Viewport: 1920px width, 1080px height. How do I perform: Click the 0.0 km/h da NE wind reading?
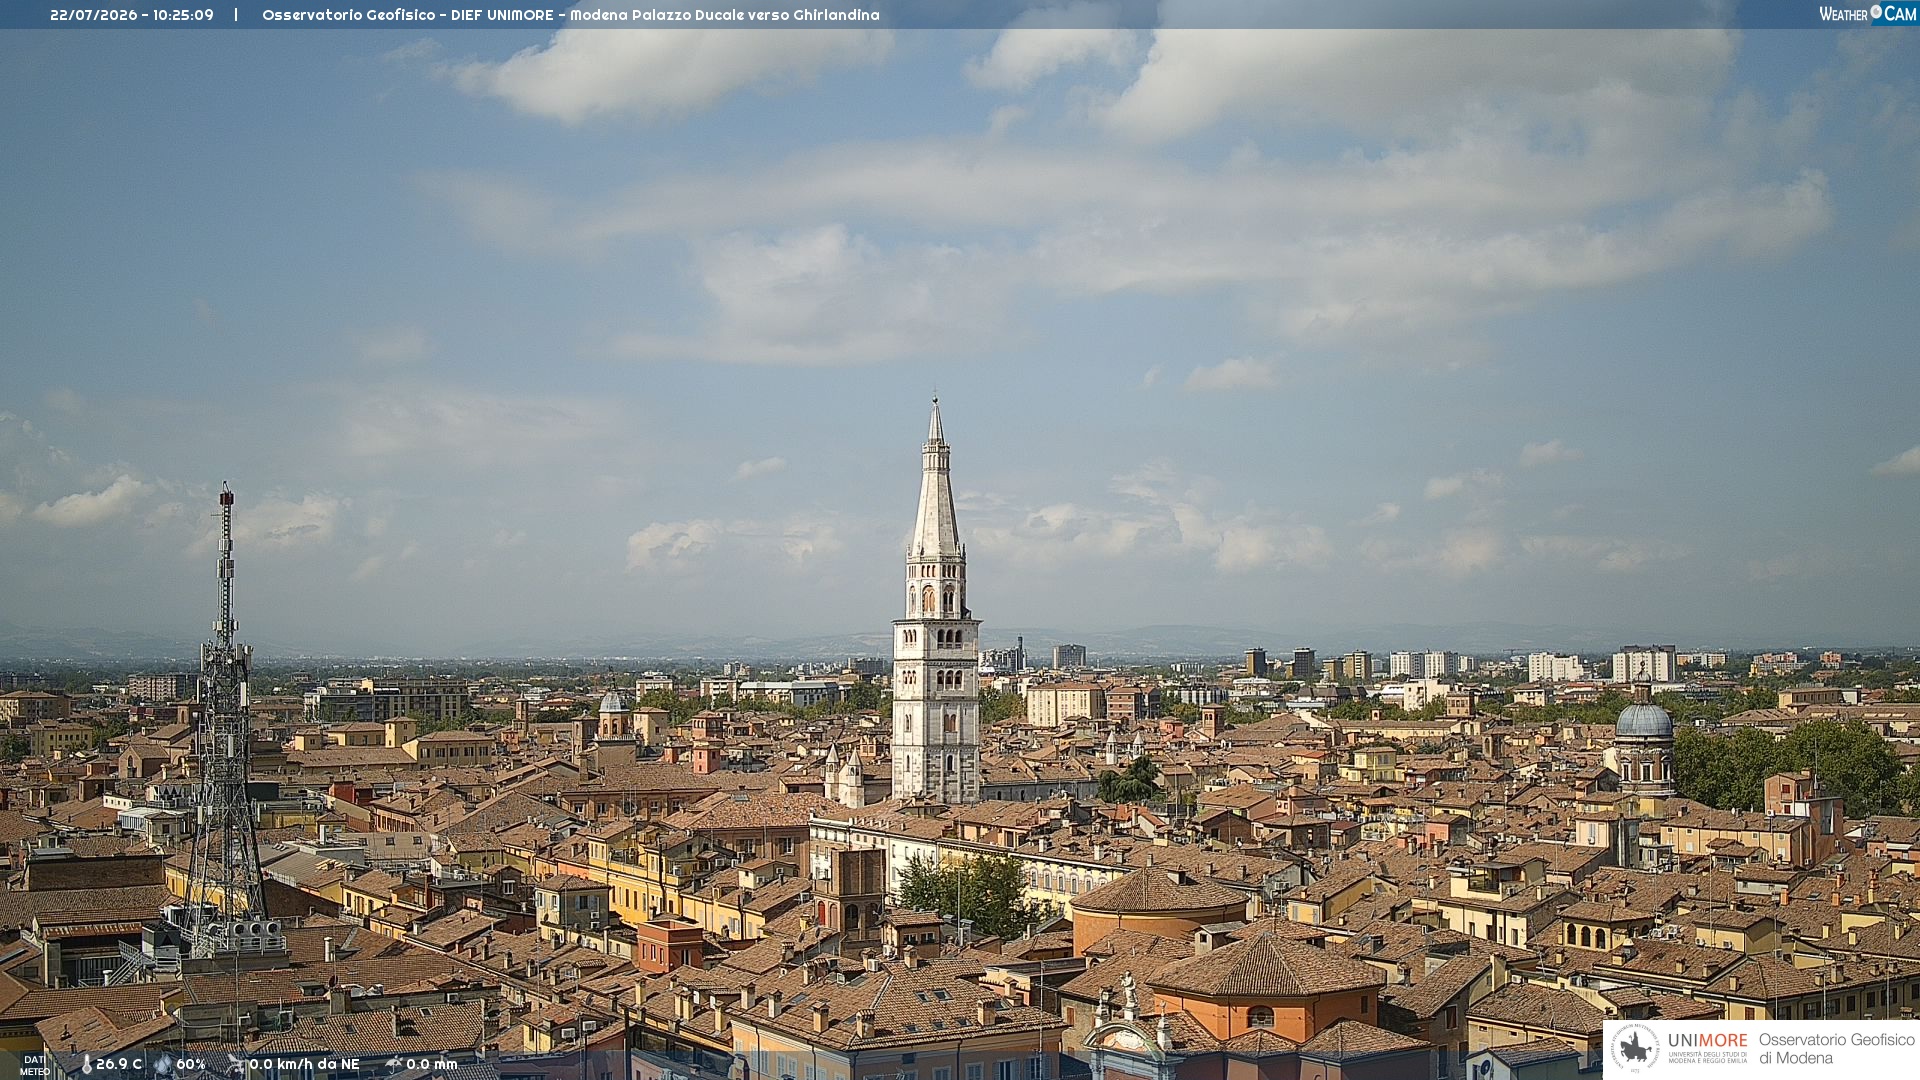(x=304, y=1064)
